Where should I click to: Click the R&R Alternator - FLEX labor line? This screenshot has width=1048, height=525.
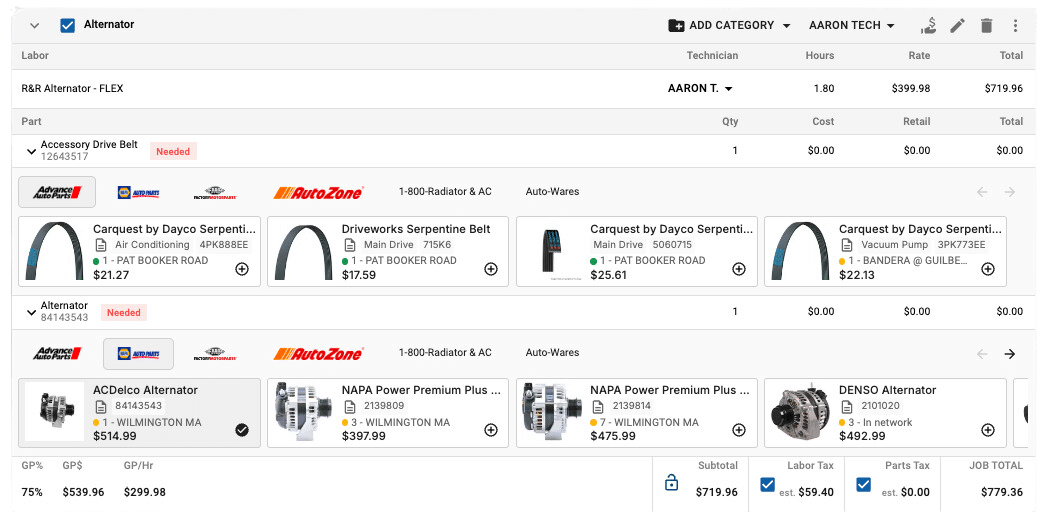72,88
